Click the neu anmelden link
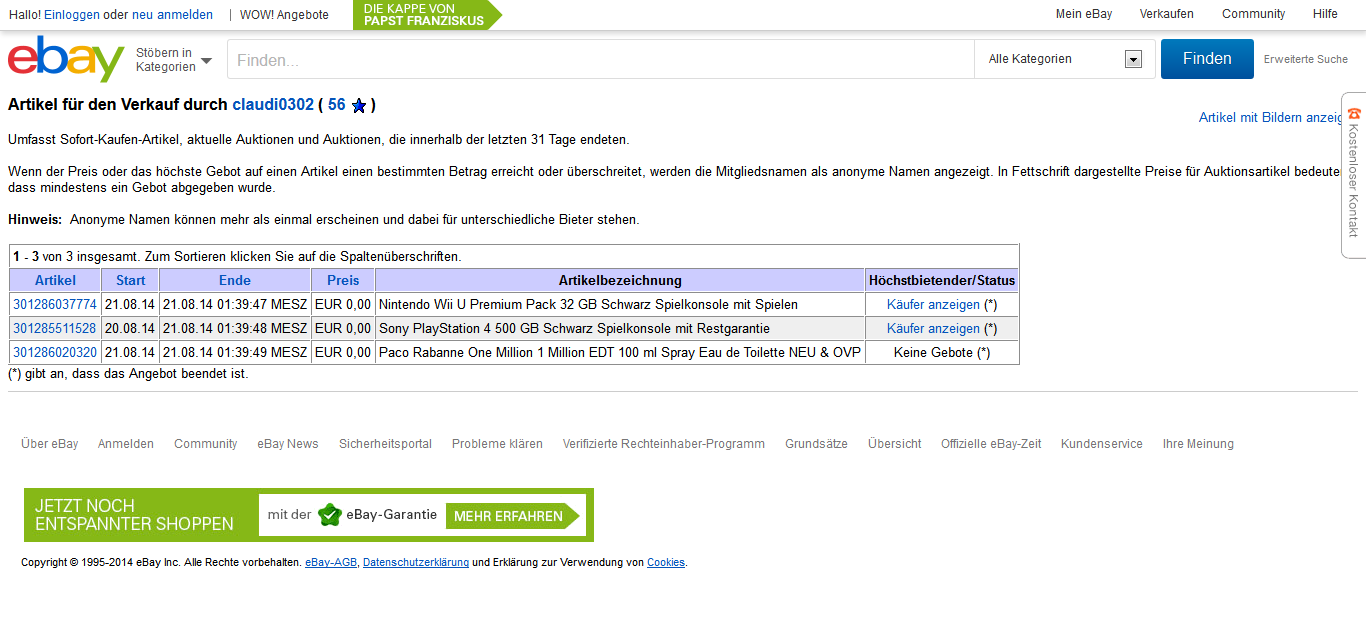The width and height of the screenshot is (1366, 634). click(172, 15)
